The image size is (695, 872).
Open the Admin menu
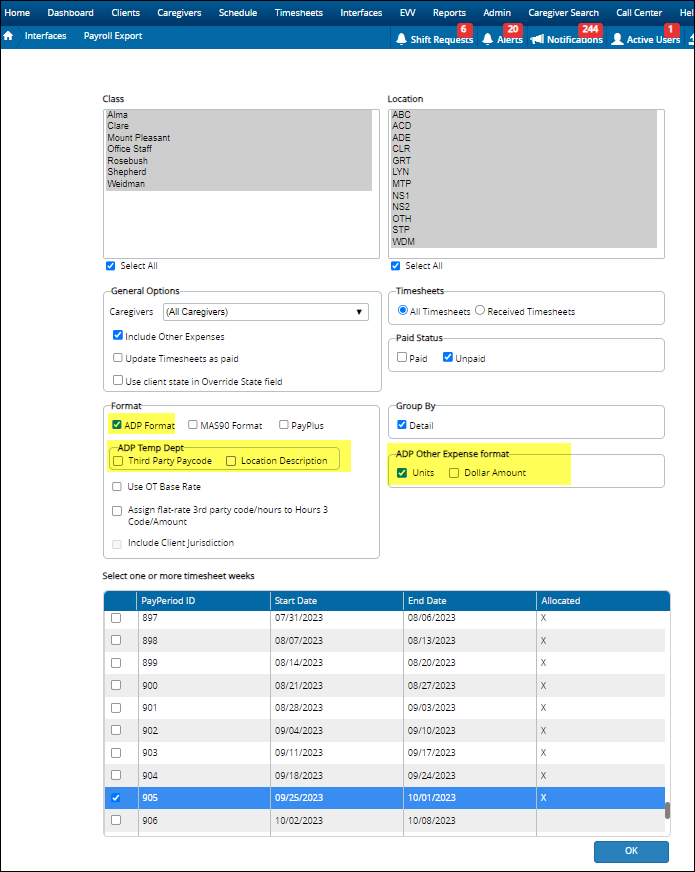[497, 12]
